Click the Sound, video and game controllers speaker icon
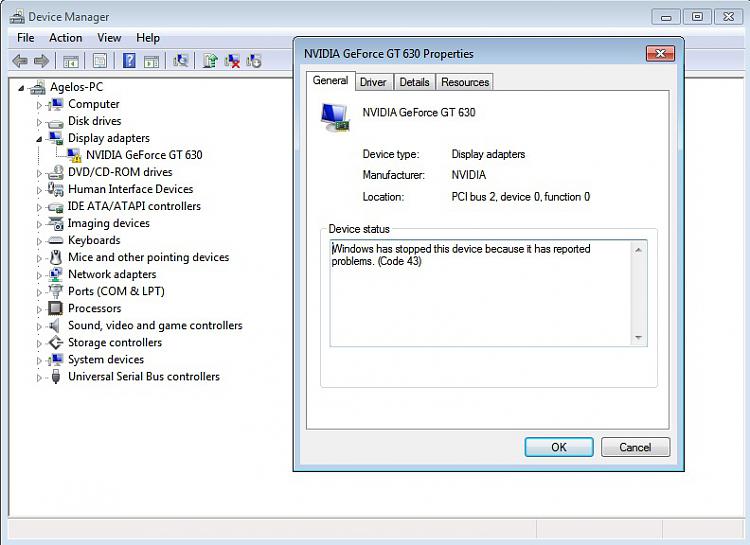Viewport: 750px width, 545px height. click(55, 326)
